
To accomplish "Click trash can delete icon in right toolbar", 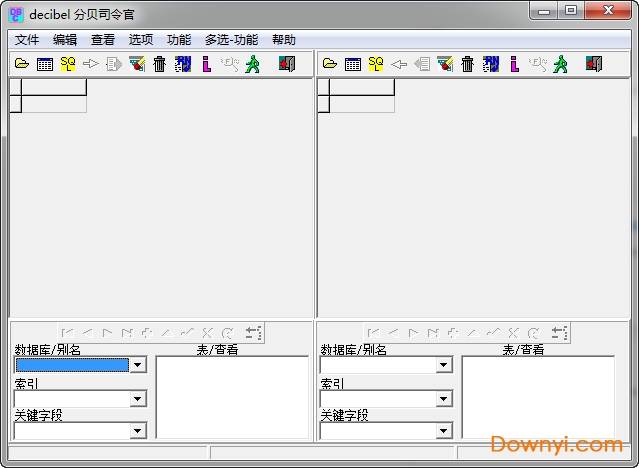I will 468,64.
